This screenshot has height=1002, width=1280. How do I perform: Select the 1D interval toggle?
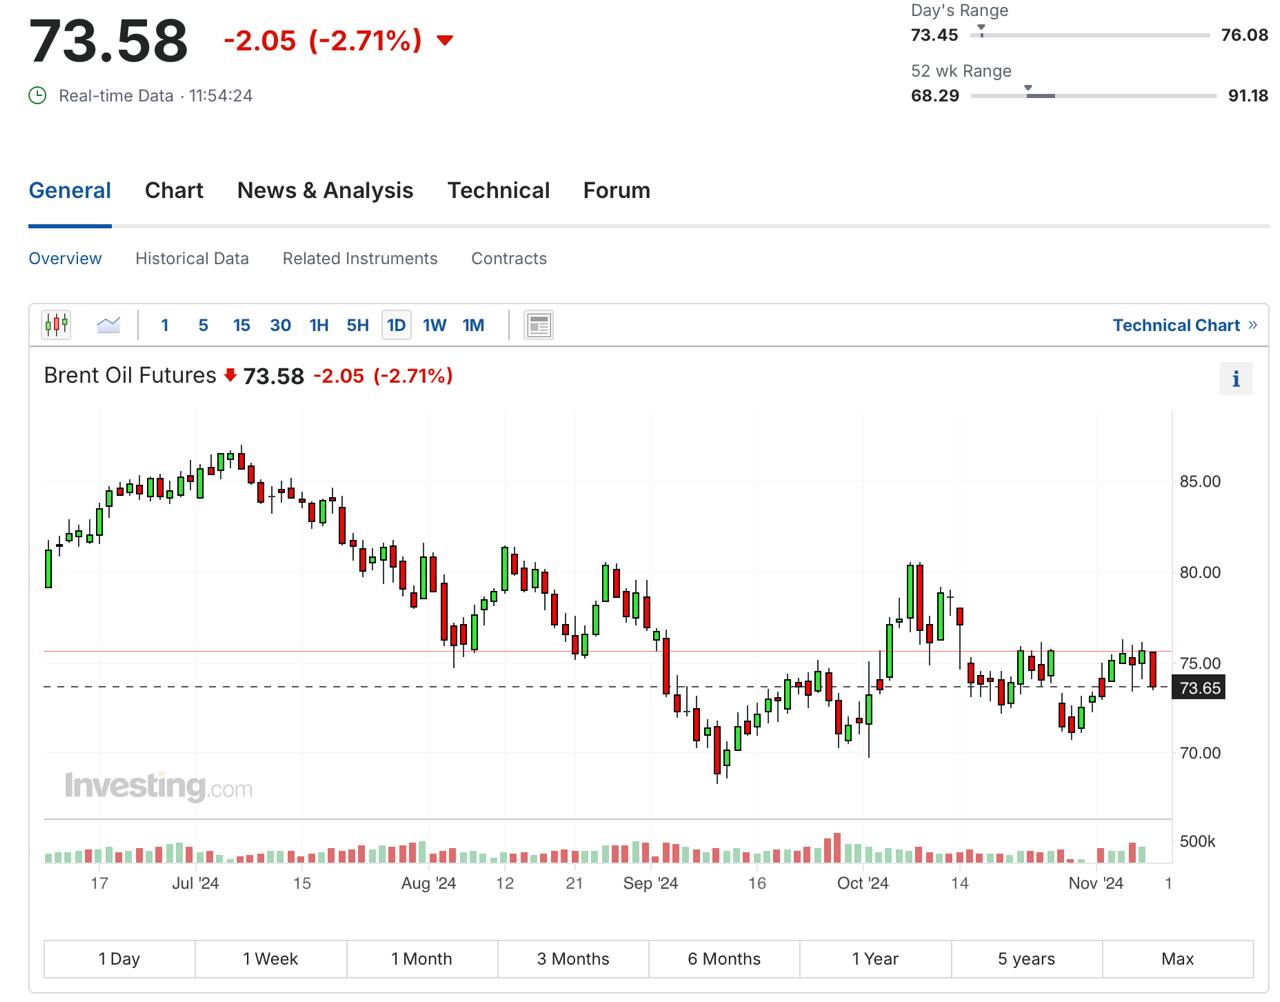click(396, 325)
